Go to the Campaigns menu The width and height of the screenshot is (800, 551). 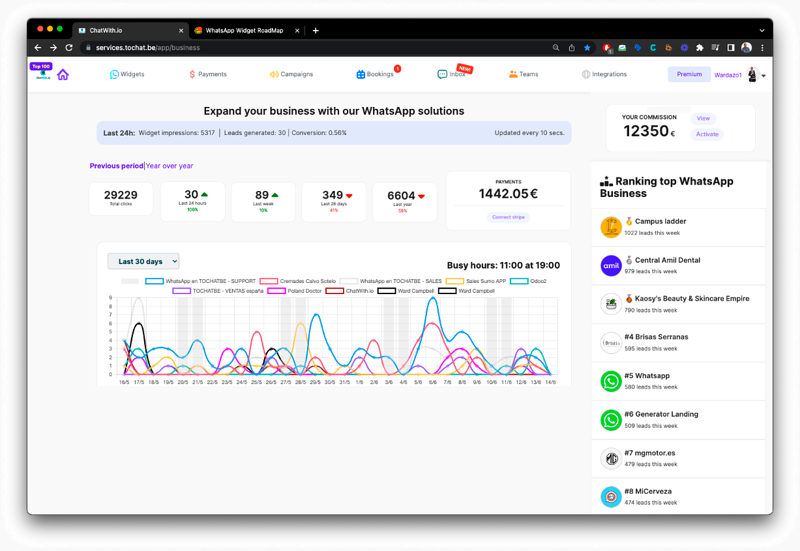pos(291,74)
